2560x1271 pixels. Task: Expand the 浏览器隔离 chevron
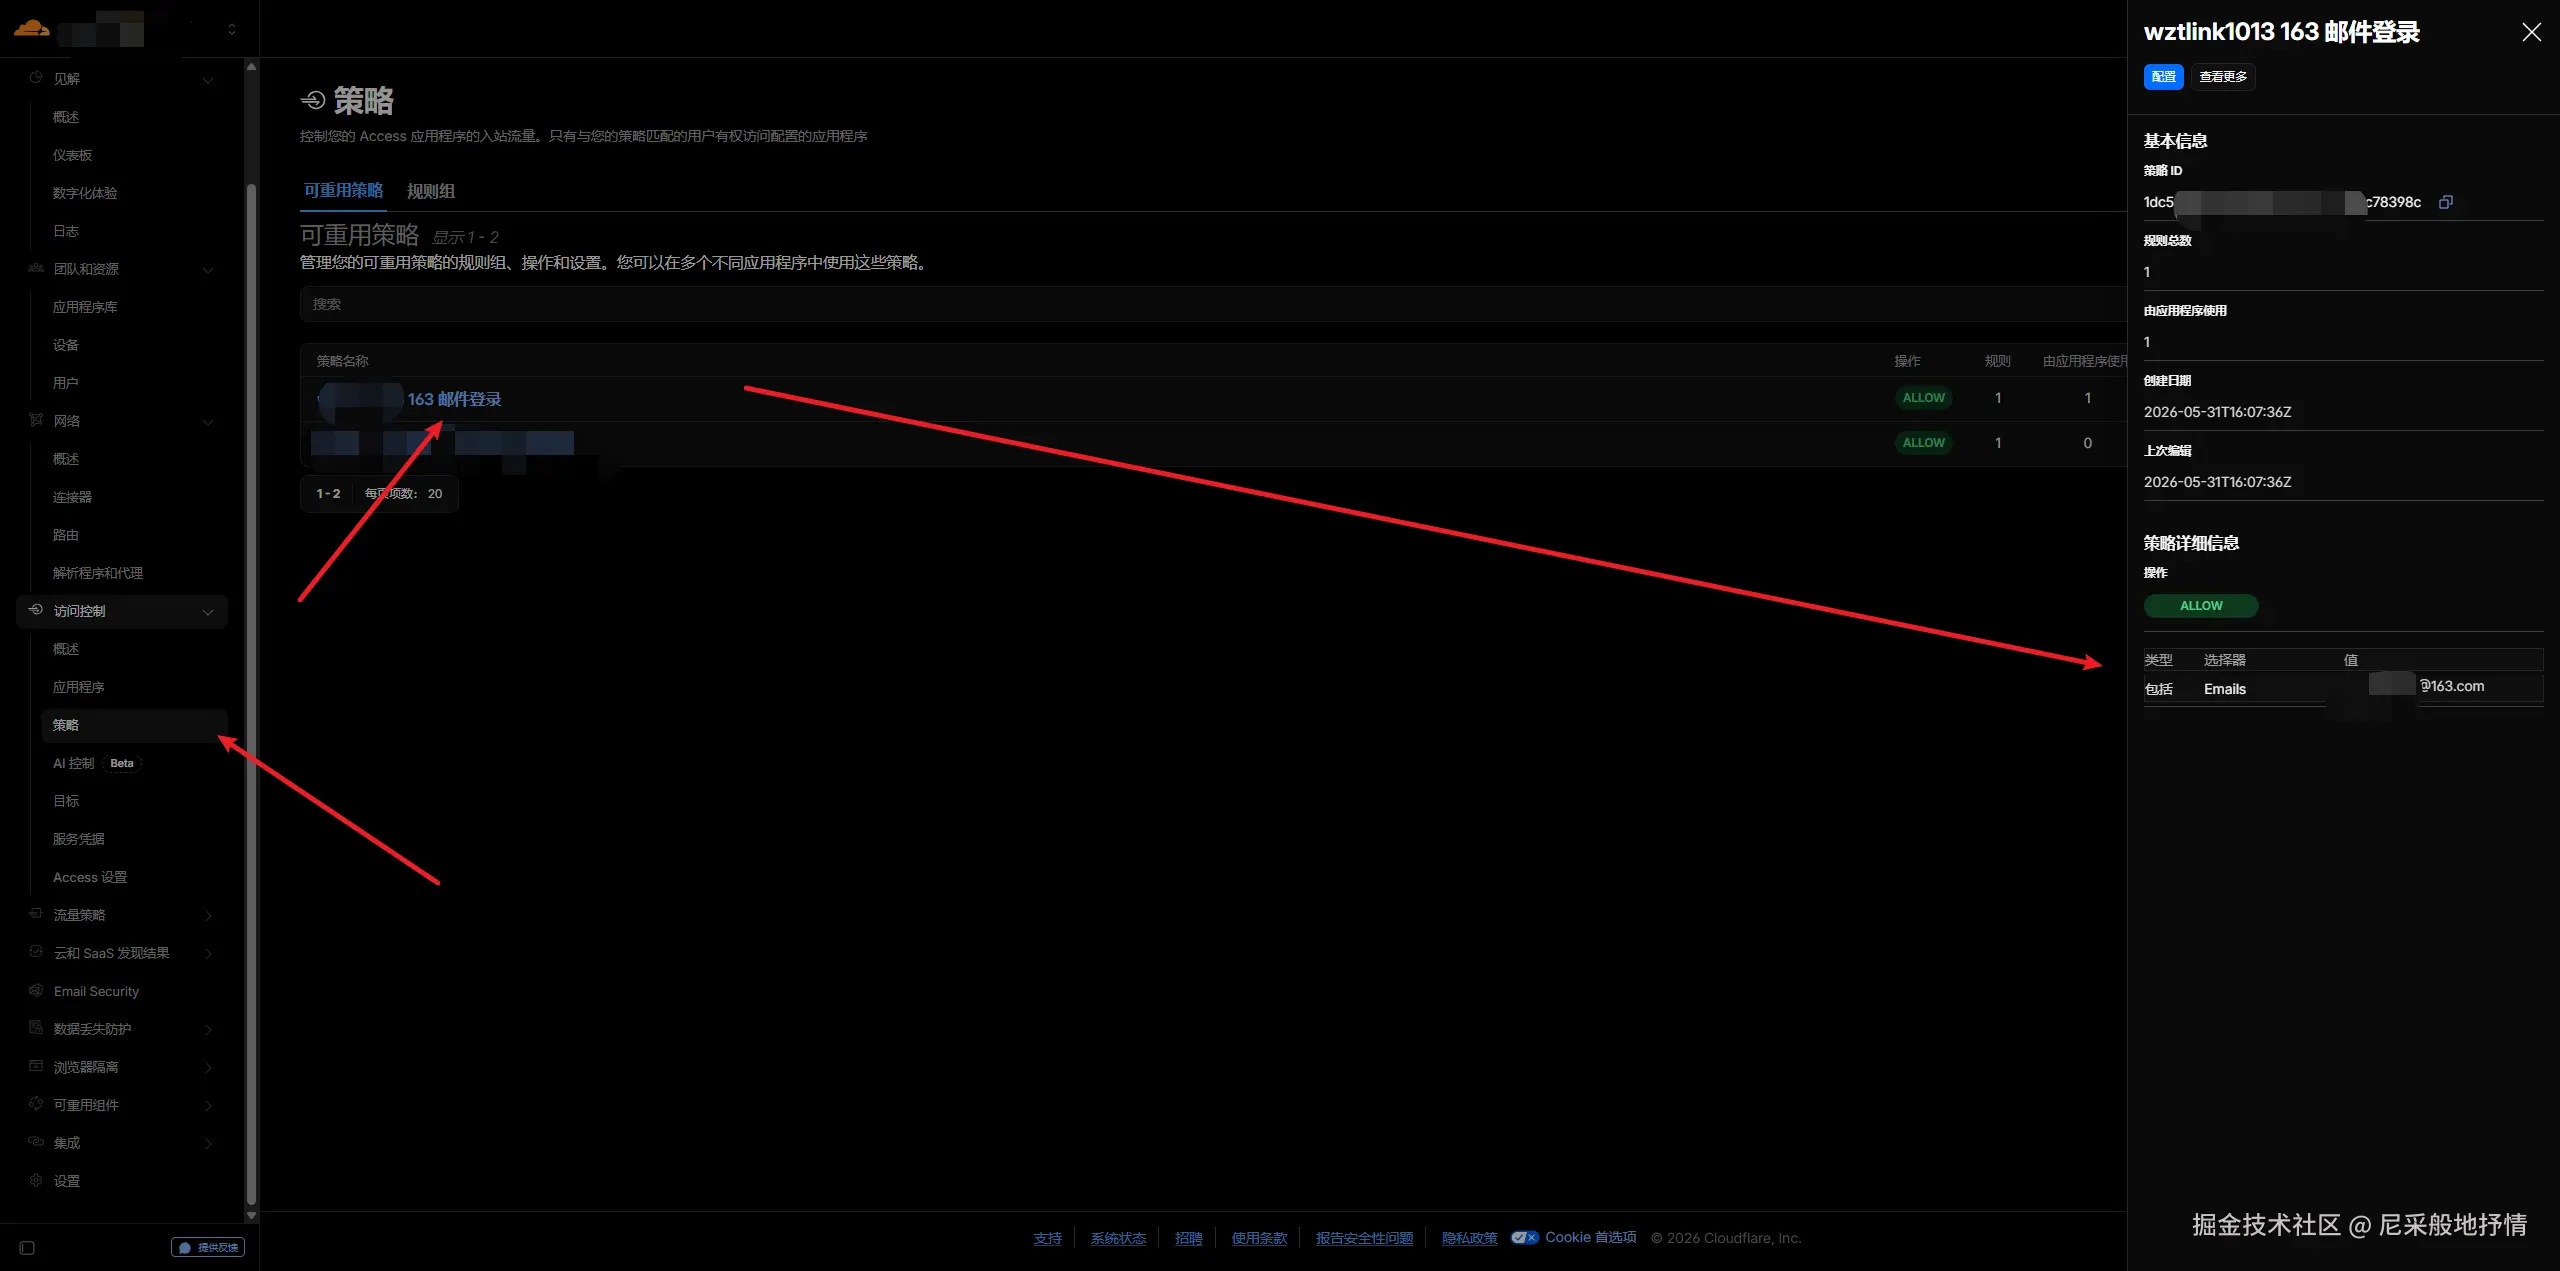click(208, 1067)
